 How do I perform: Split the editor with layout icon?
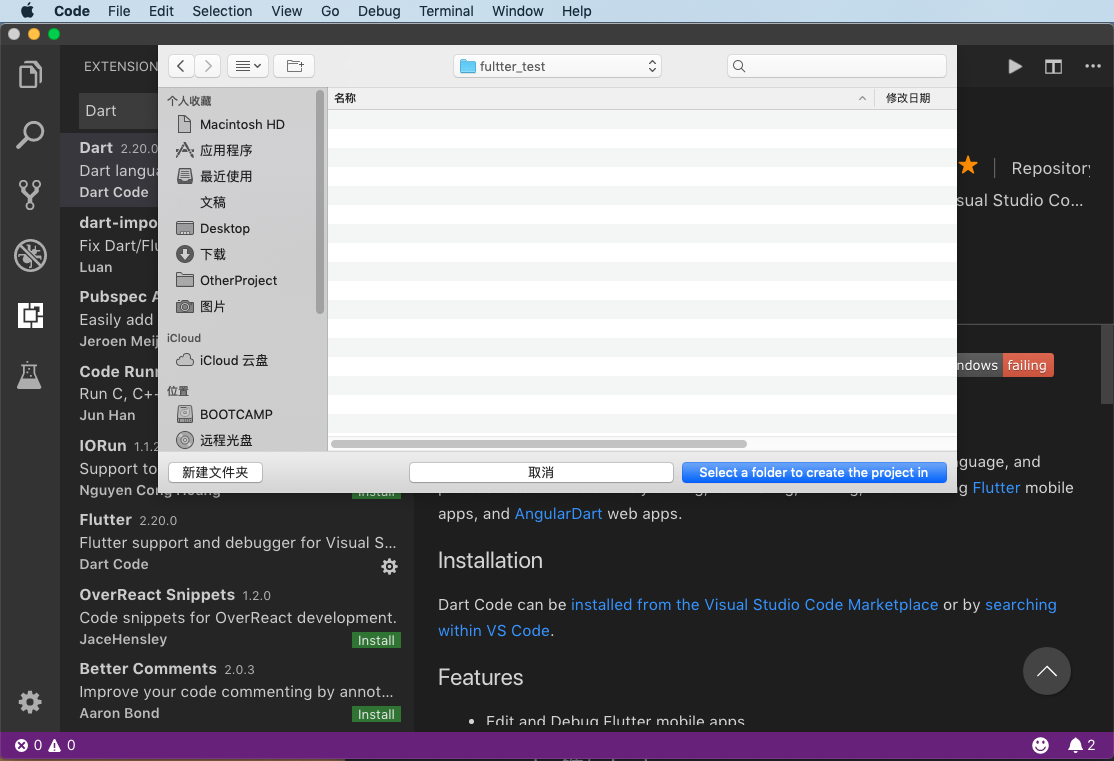(x=1053, y=66)
